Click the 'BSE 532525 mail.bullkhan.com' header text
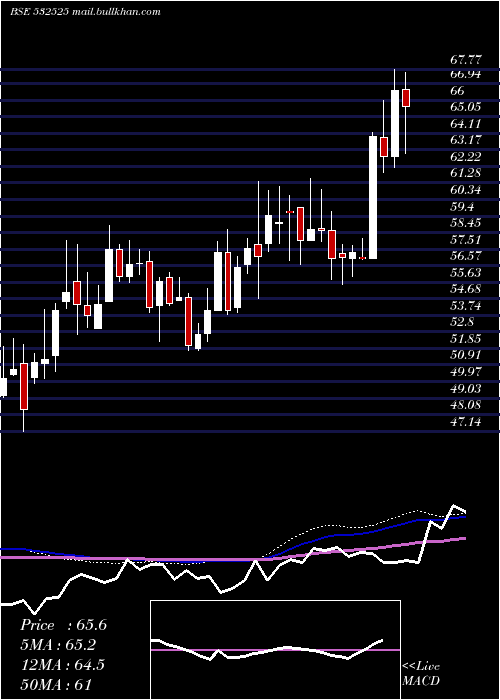The height and width of the screenshot is (700, 500). (x=85, y=12)
